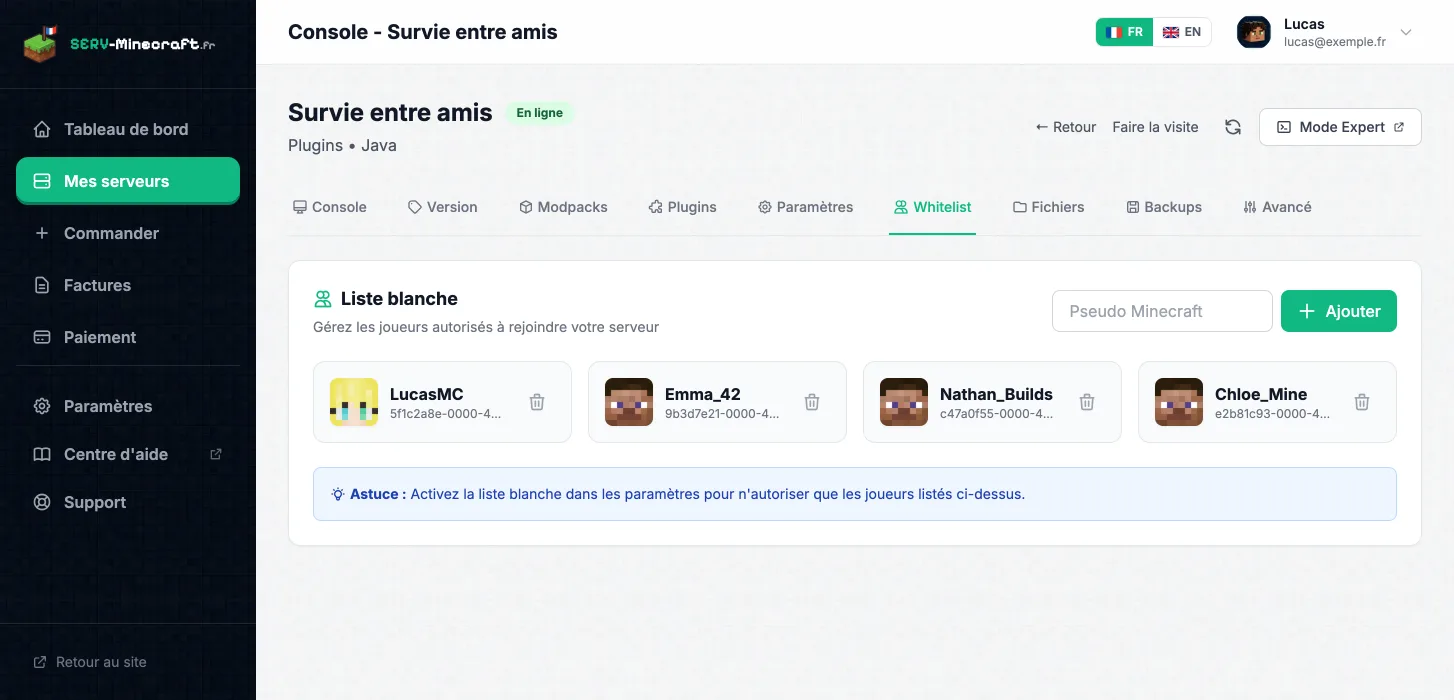This screenshot has height=700, width=1454.
Task: Click the SERV-Minecraft.fr logo
Action: tap(119, 43)
